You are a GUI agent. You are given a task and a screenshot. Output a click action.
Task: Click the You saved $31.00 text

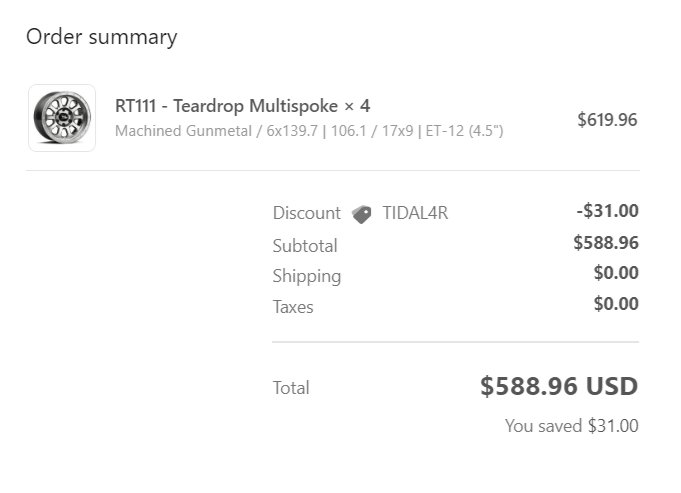(572, 426)
